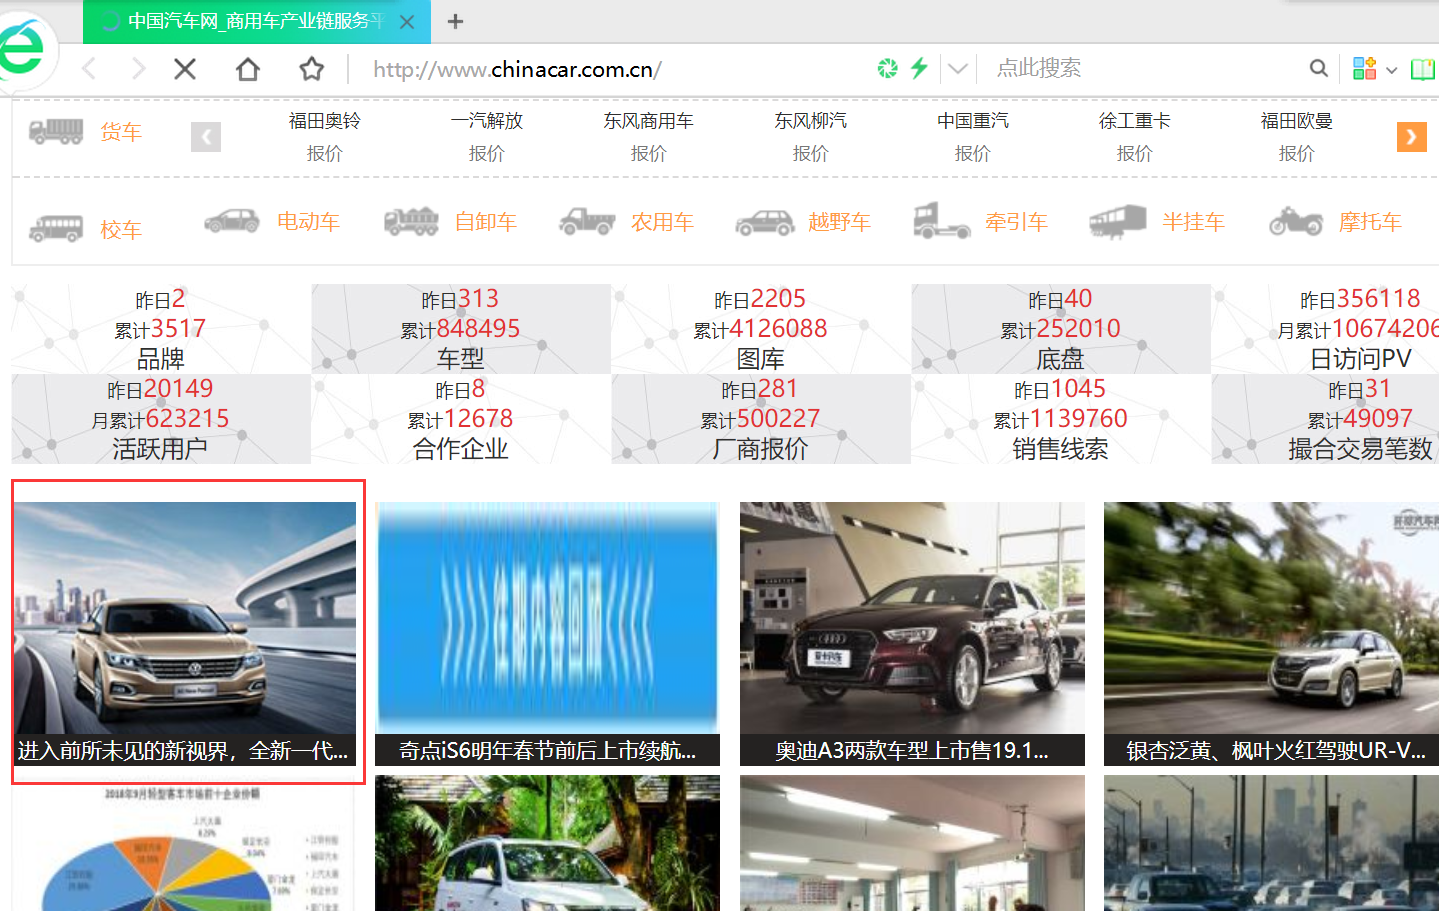Expand the arrow next to extensions icon
This screenshot has height=911, width=1439.
1391,70
